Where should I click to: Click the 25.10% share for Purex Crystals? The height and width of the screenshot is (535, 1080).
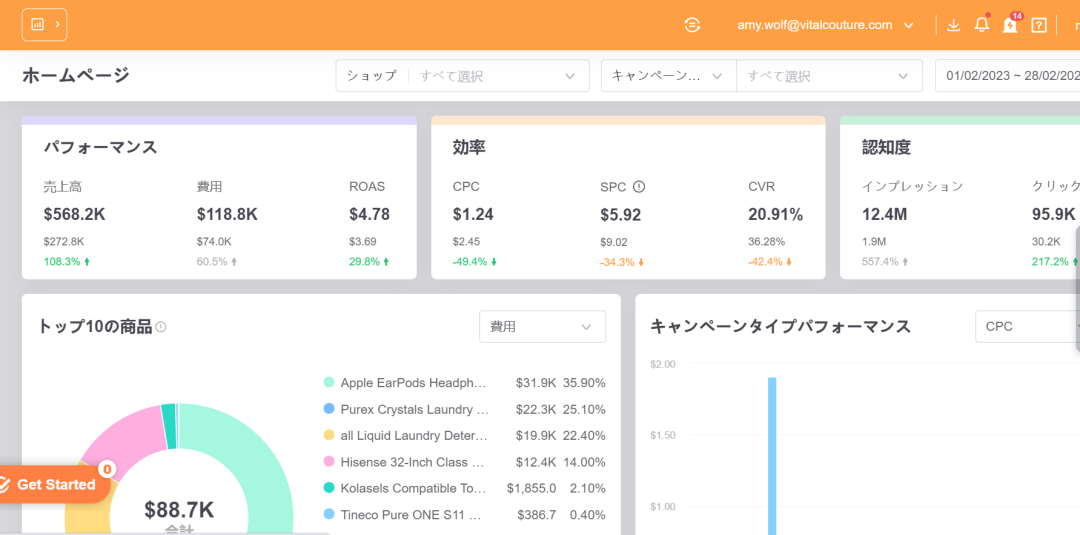point(584,409)
